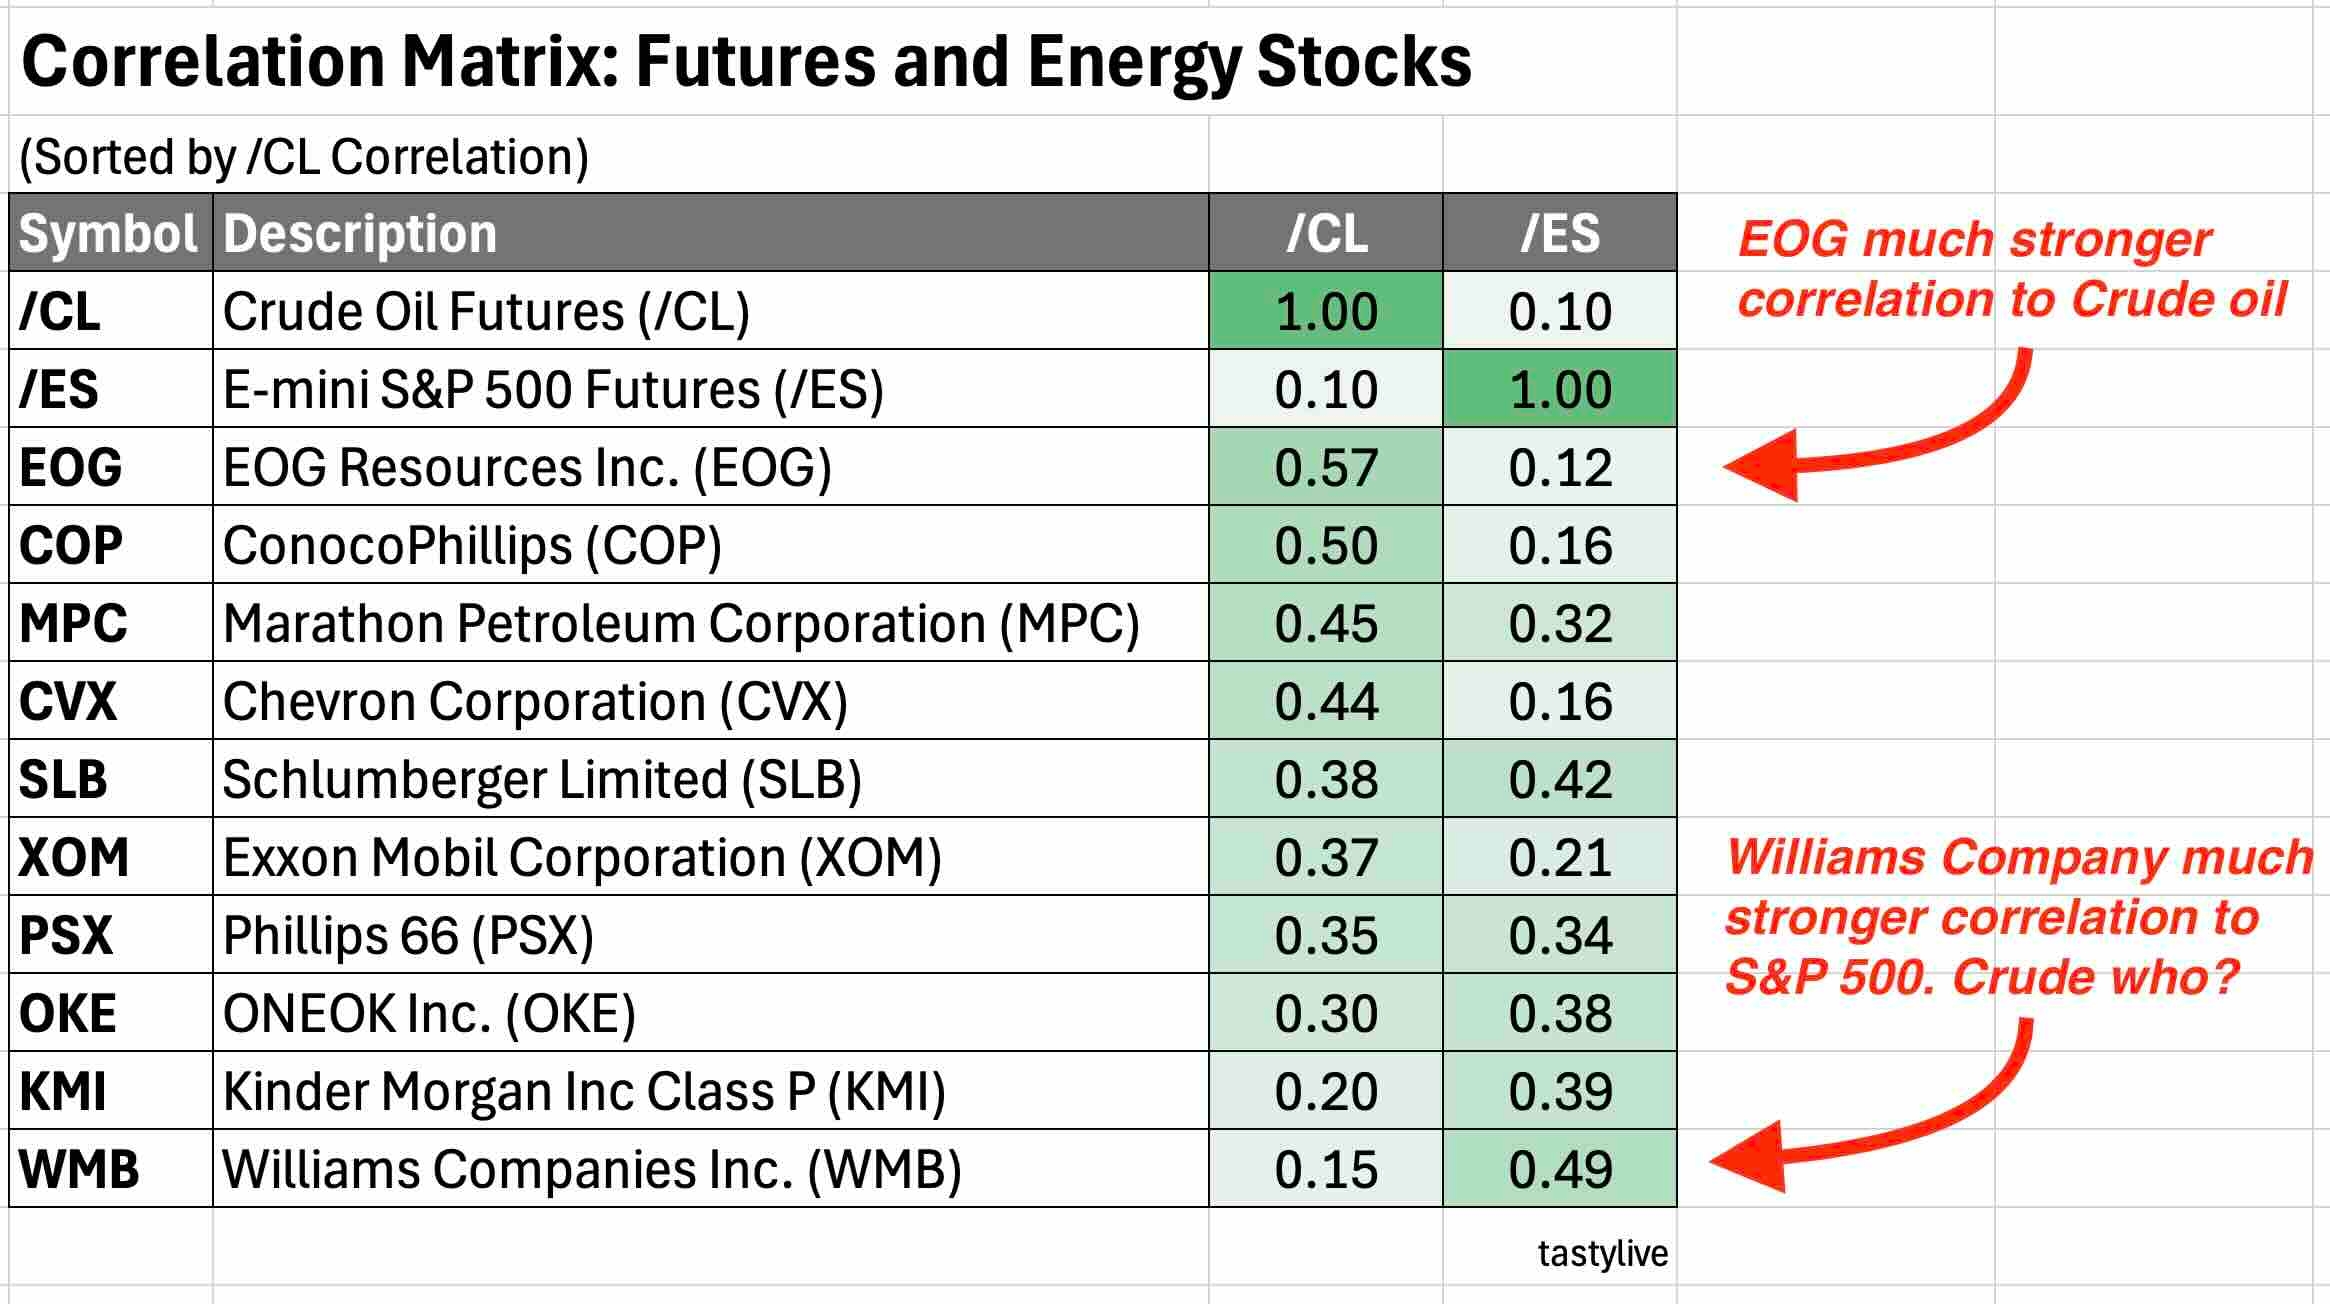This screenshot has width=2330, height=1304.
Task: Click the 'Marathon Petroleum Corporation (MPC)' cell
Action: tap(710, 623)
